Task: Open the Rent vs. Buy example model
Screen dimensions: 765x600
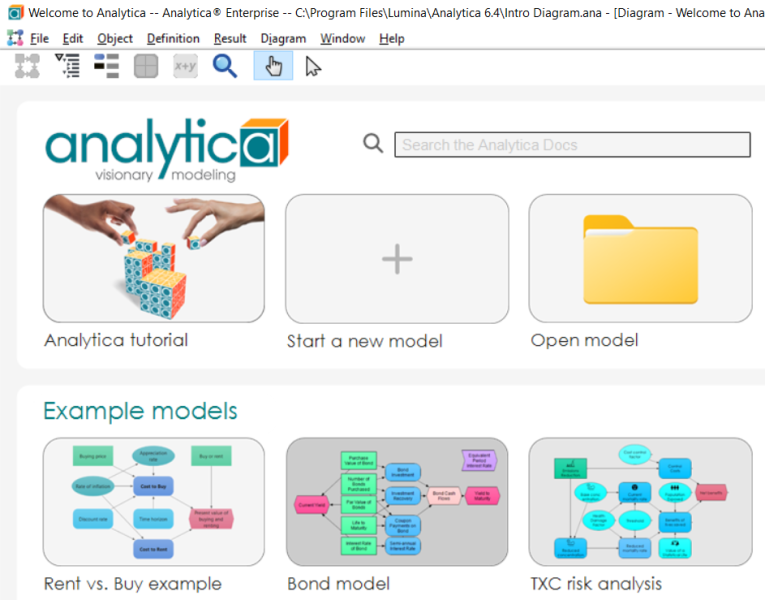Action: pyautogui.click(x=154, y=501)
